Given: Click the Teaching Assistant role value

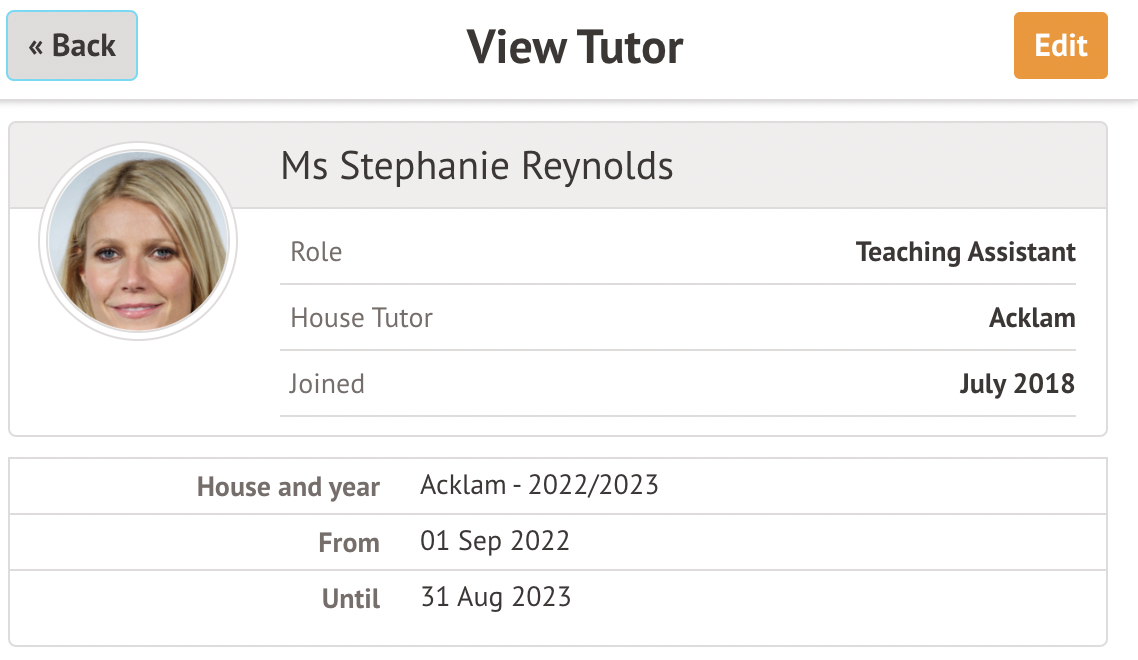Looking at the screenshot, I should (965, 252).
